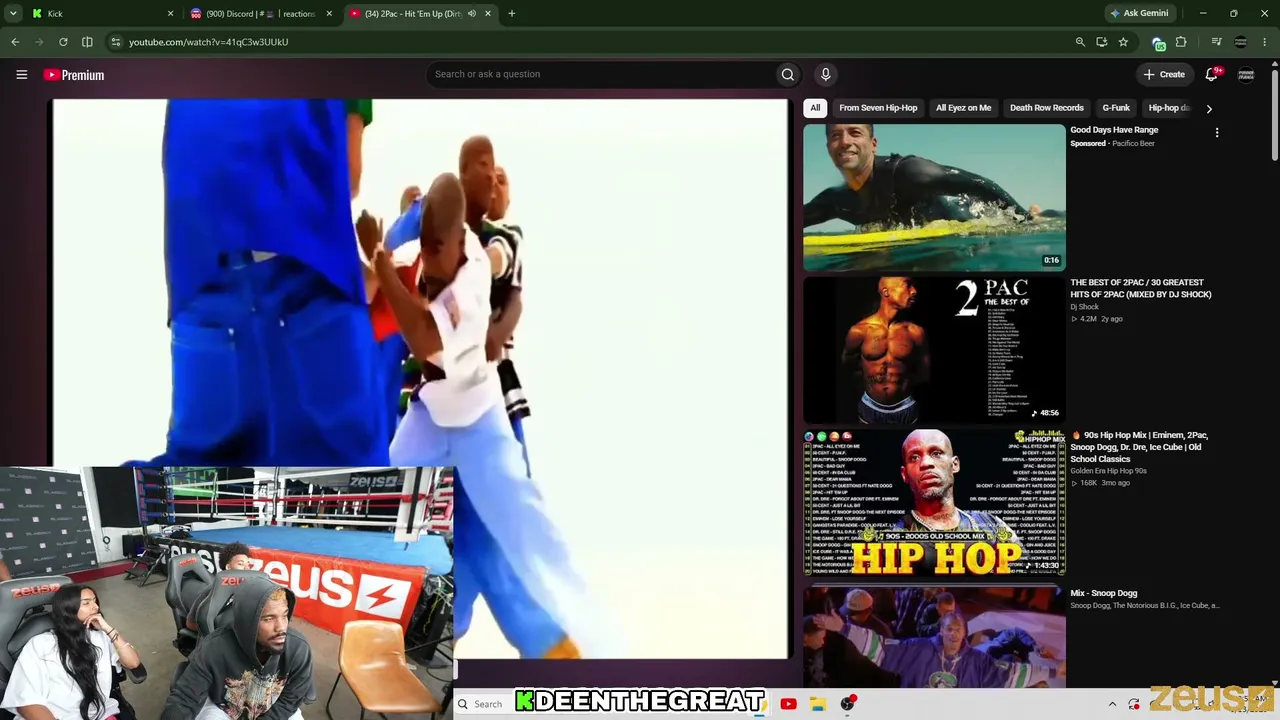Open the YouTube hamburger guide menu
Screen dimensions: 1280x720
point(21,74)
